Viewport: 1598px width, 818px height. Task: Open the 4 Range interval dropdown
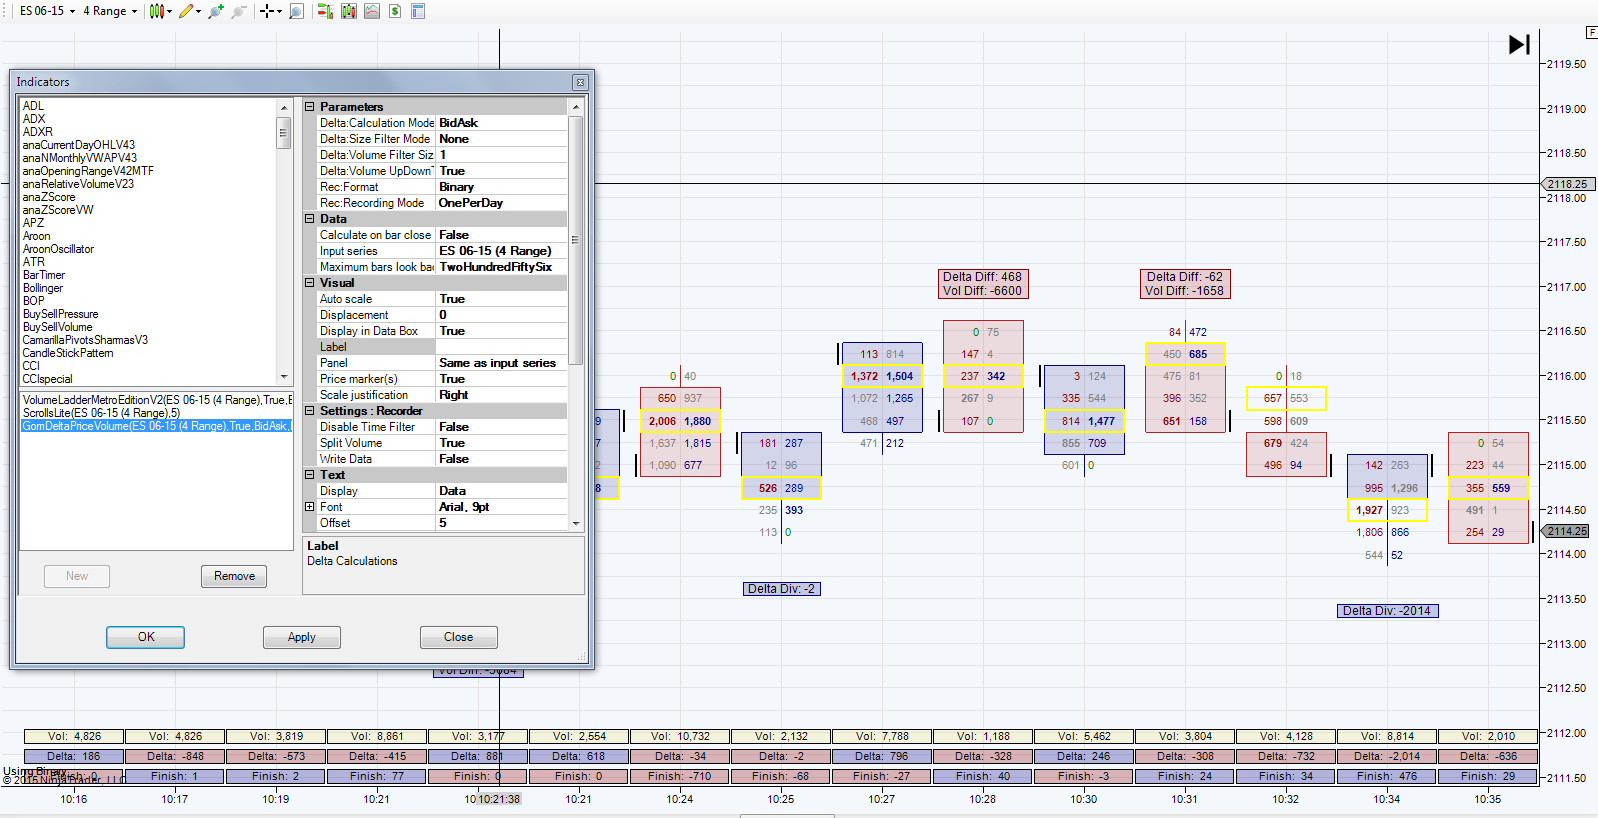pos(110,11)
